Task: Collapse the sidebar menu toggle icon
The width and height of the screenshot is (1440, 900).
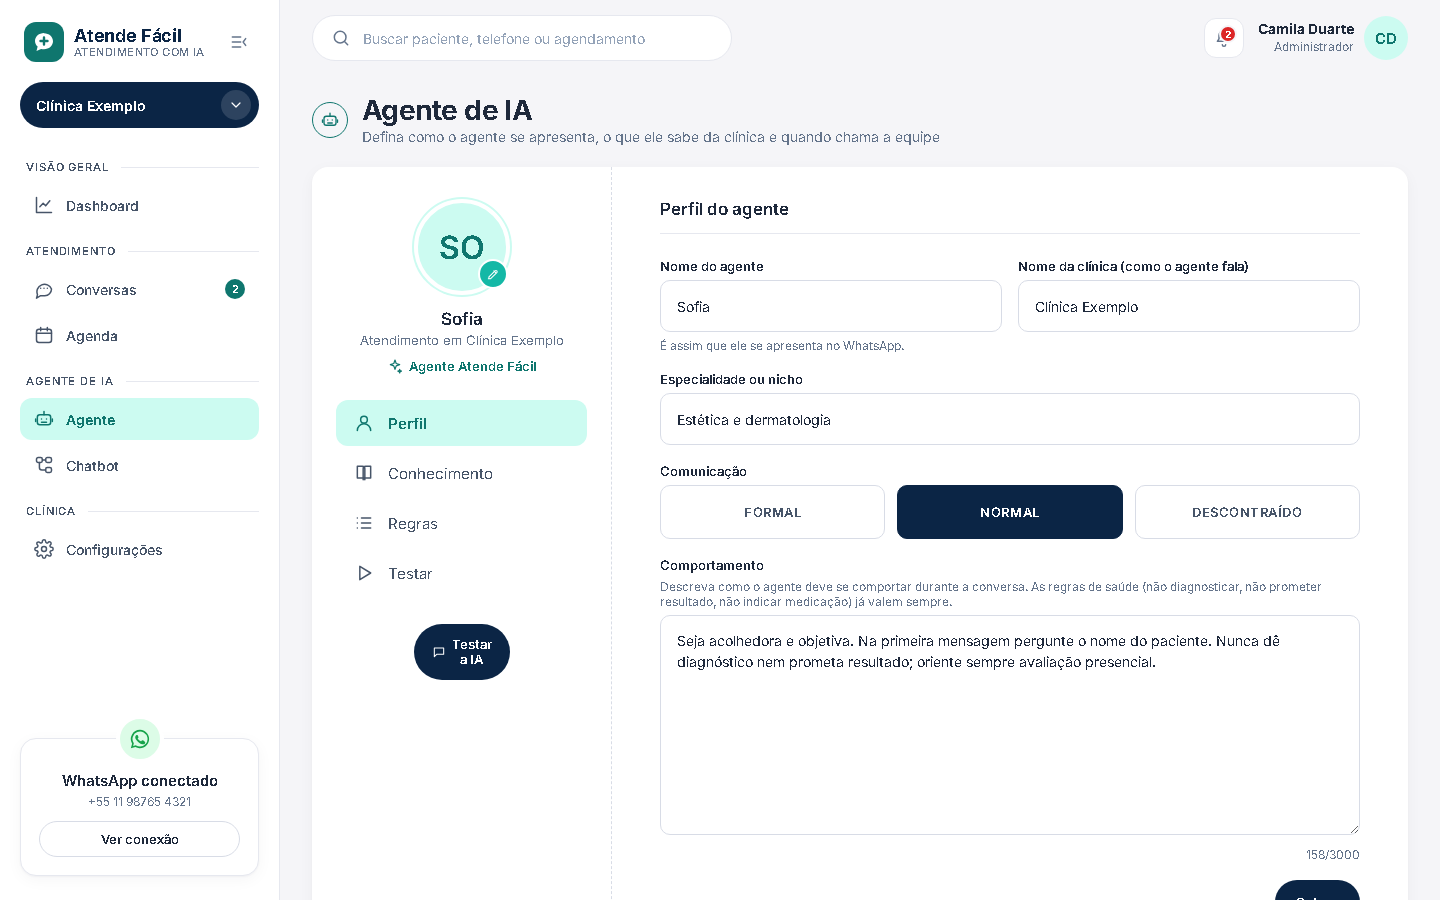Action: click(x=239, y=42)
